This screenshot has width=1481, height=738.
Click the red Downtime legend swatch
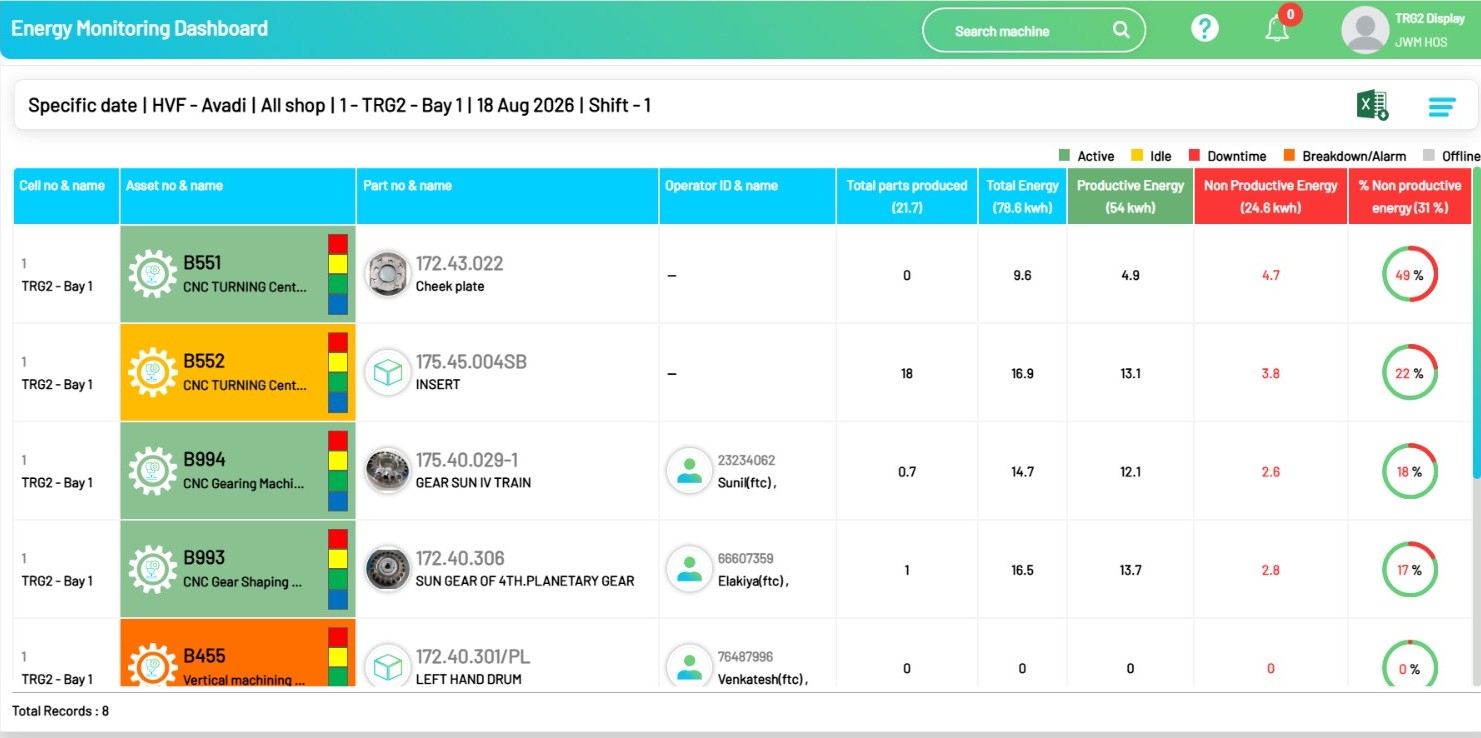[1194, 156]
